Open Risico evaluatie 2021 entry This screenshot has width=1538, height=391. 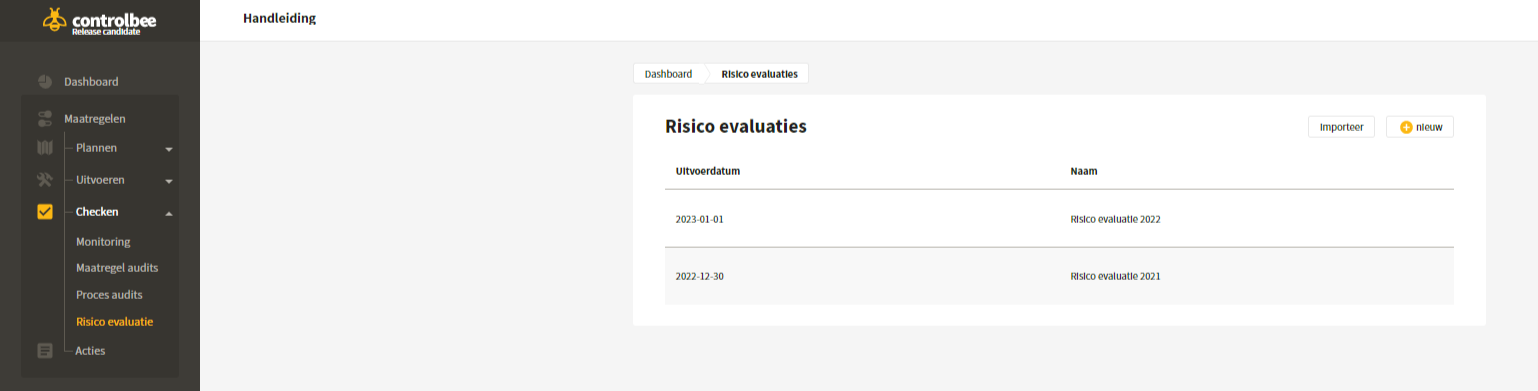pyautogui.click(x=1115, y=276)
